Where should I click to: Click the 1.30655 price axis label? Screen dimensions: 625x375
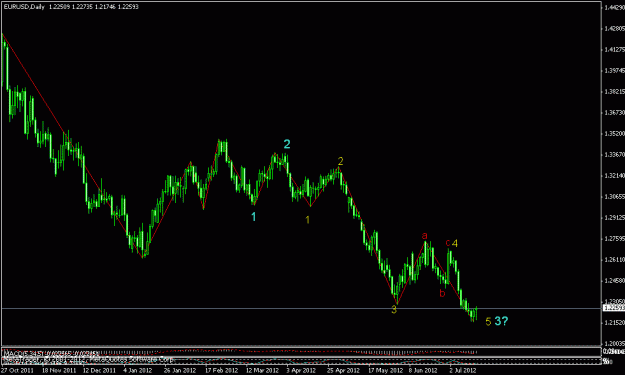pyautogui.click(x=614, y=196)
